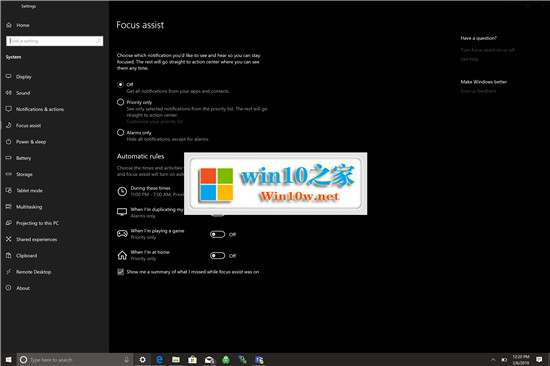The width and height of the screenshot is (550, 366).
Task: Open the During these times rule
Action: tap(150, 191)
